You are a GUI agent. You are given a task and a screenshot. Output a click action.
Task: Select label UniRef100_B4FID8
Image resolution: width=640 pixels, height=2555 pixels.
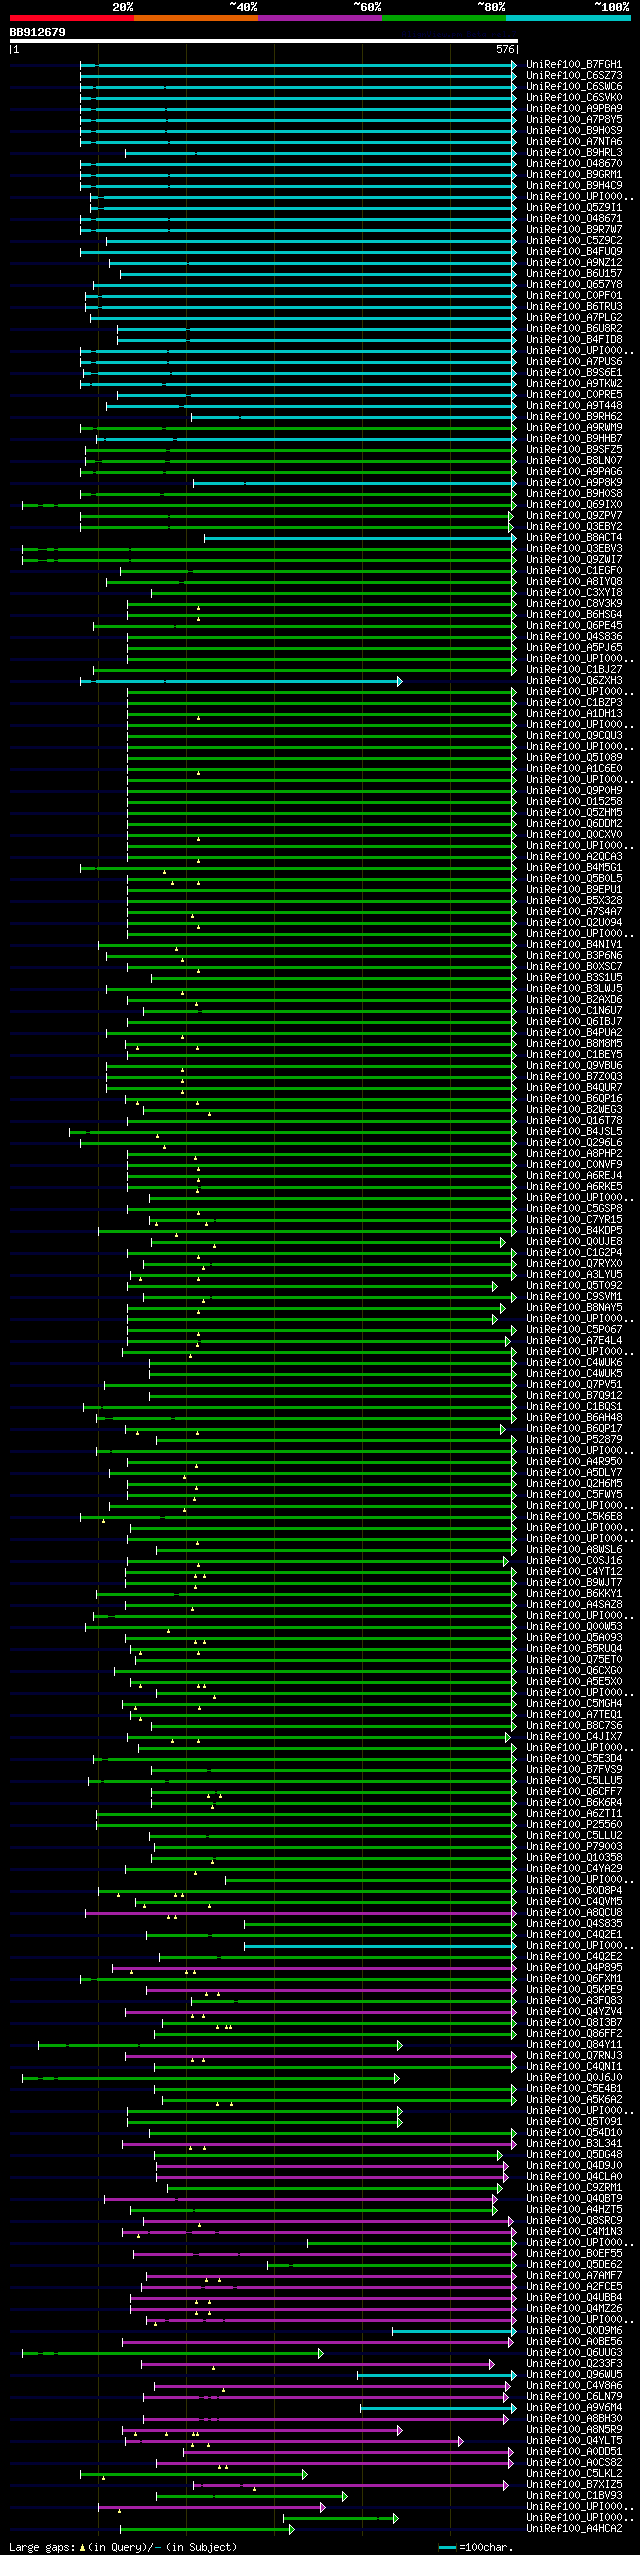[574, 340]
